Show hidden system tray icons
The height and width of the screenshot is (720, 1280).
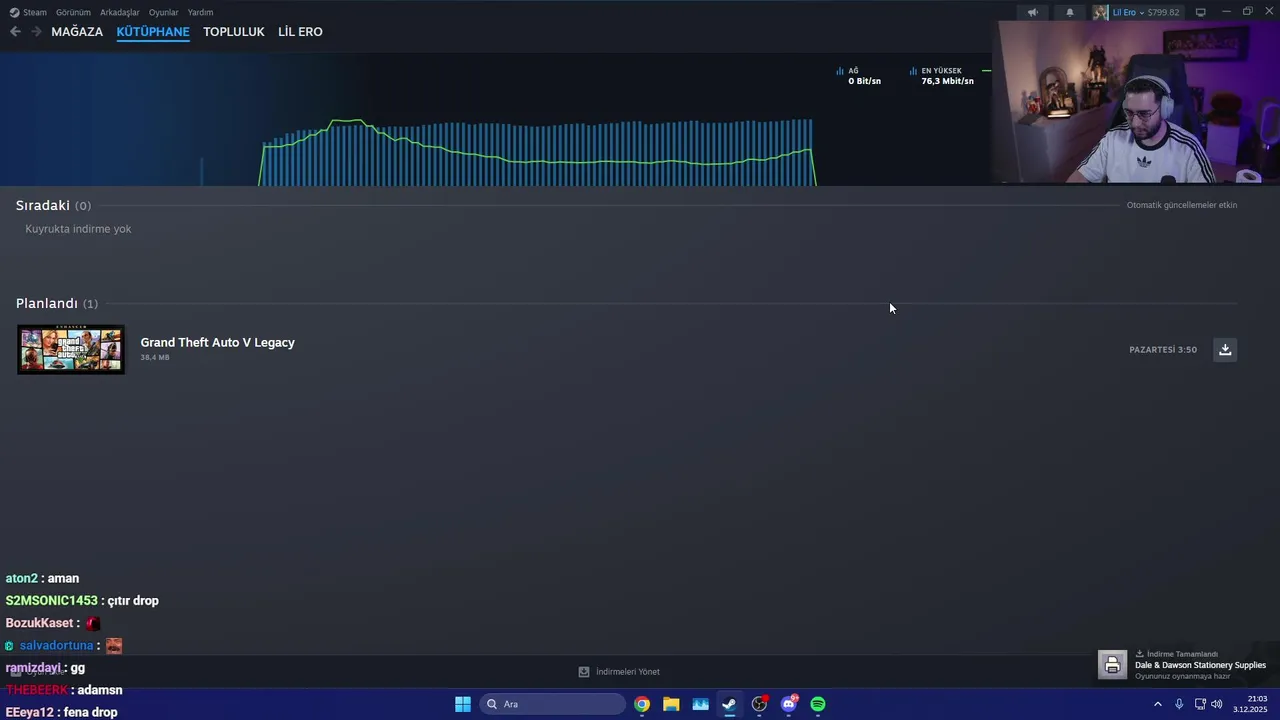coord(1158,704)
